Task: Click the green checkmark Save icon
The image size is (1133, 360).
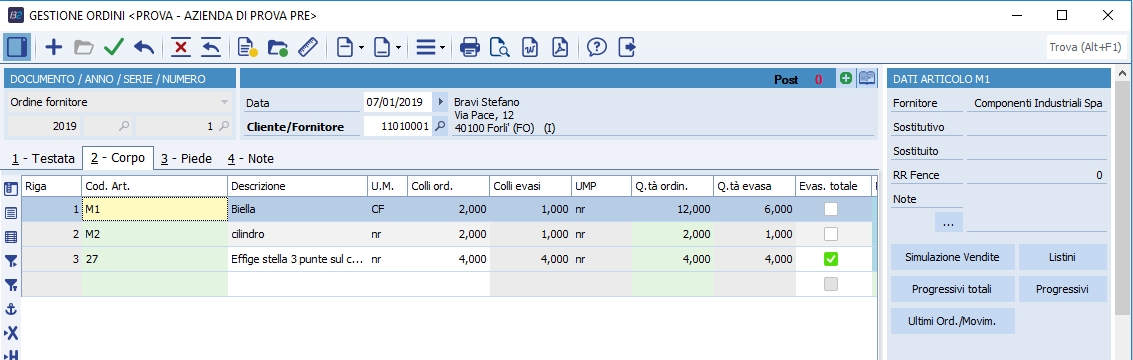Action: [114, 48]
